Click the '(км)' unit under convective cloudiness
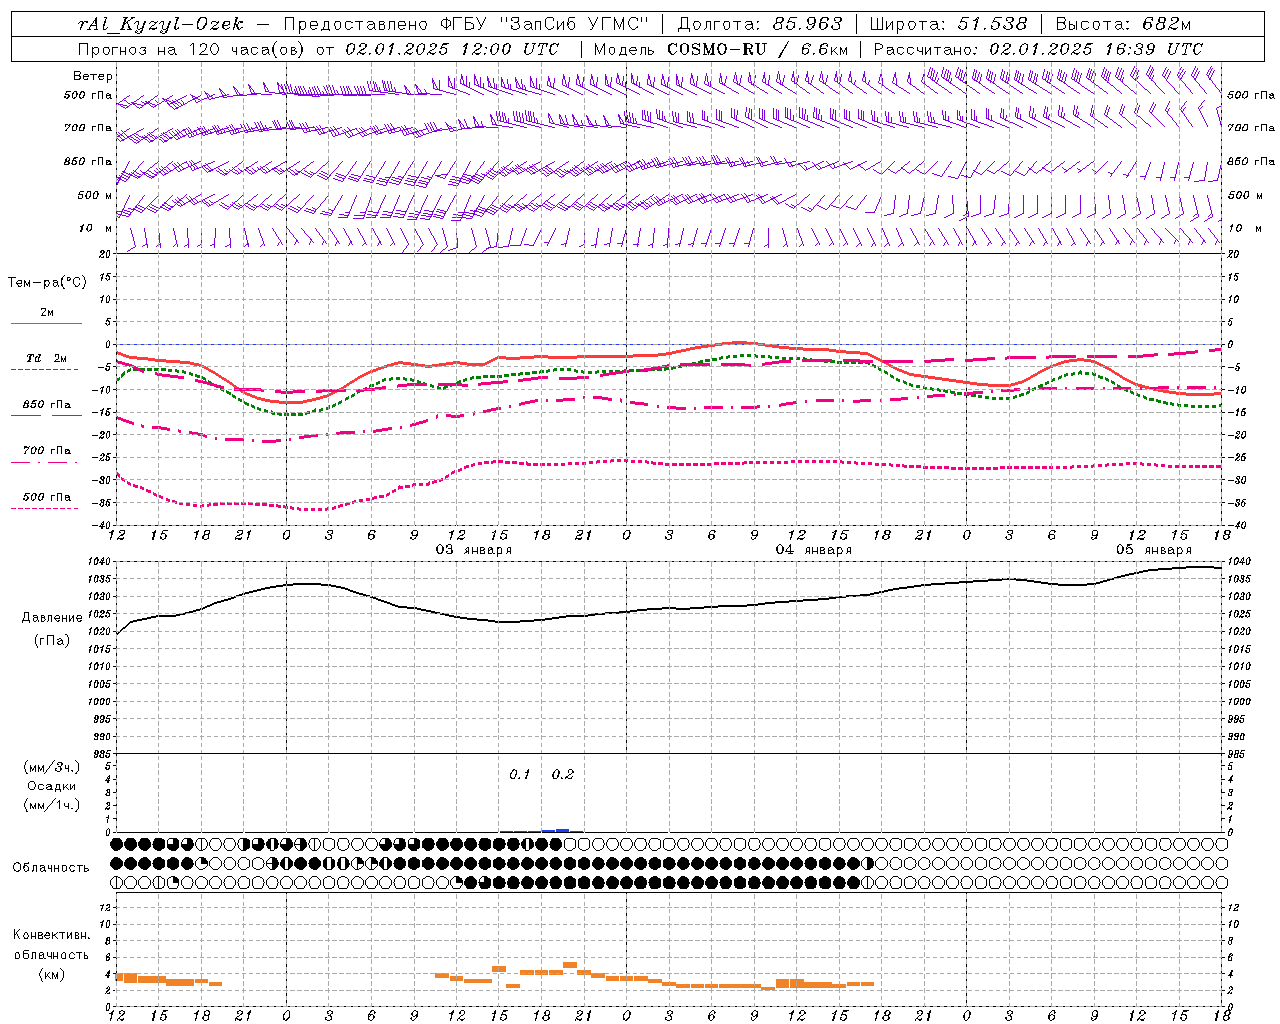Viewport: 1280px width, 1024px height. 51,974
